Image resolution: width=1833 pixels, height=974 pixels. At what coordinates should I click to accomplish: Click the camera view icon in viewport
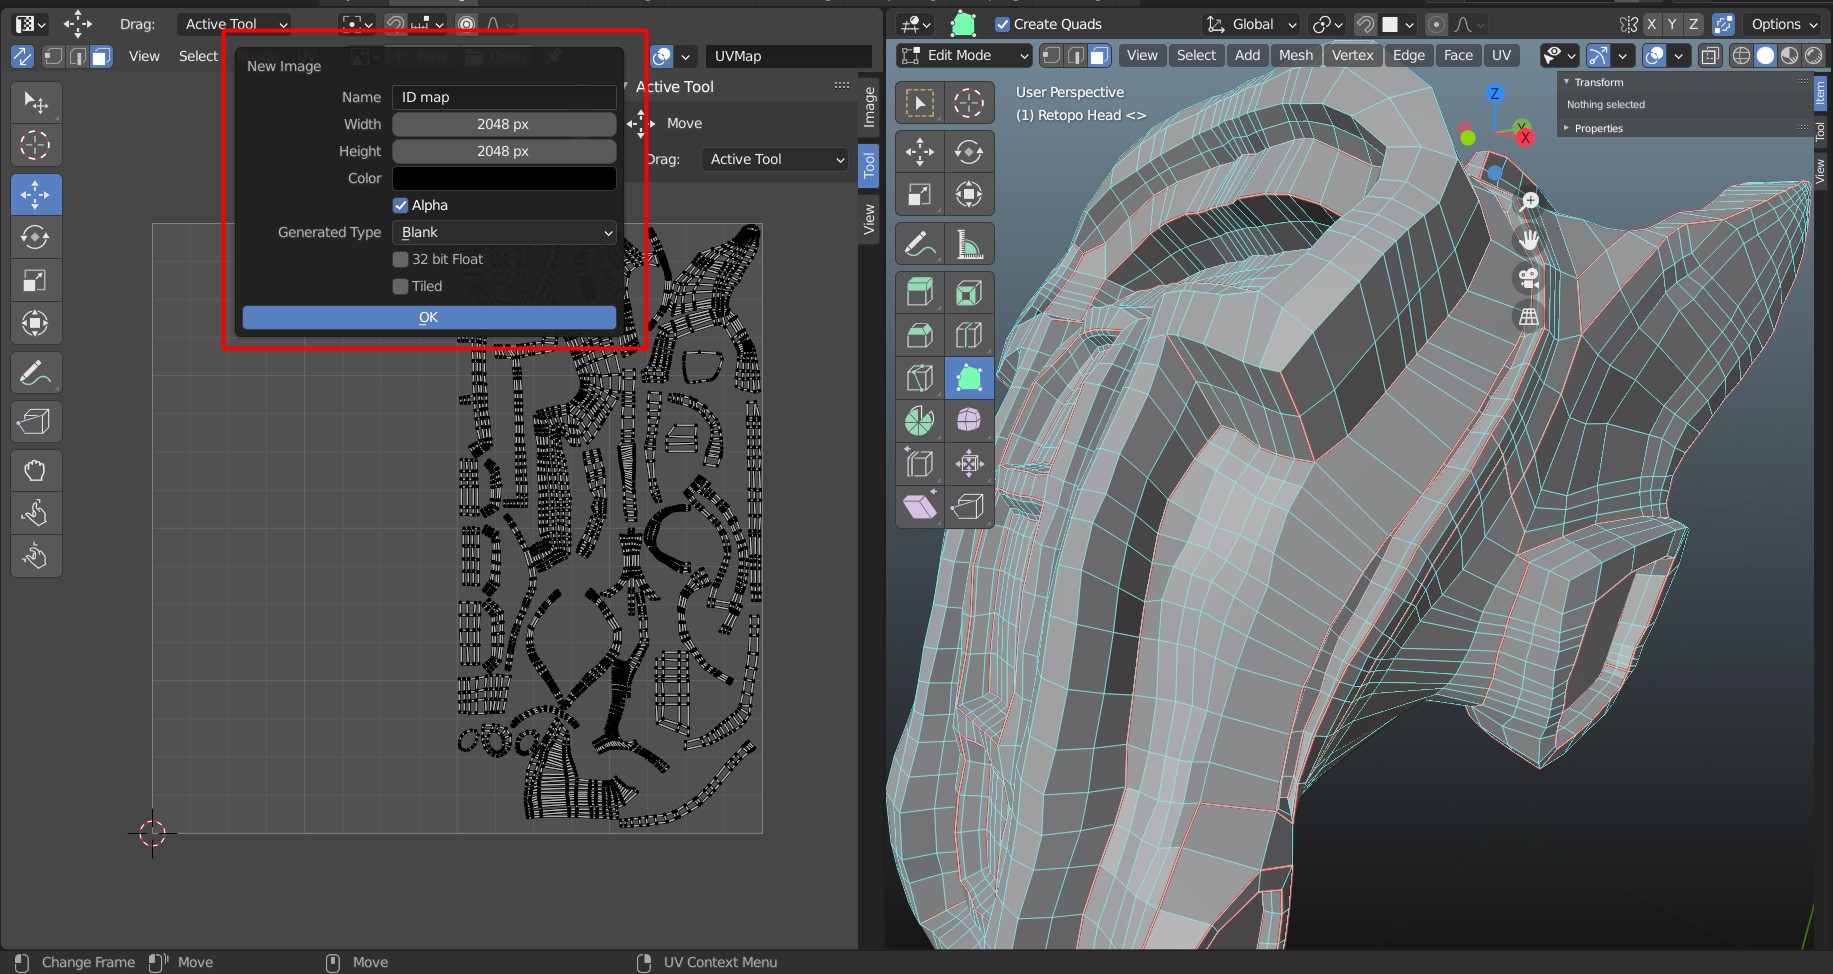click(x=1528, y=278)
